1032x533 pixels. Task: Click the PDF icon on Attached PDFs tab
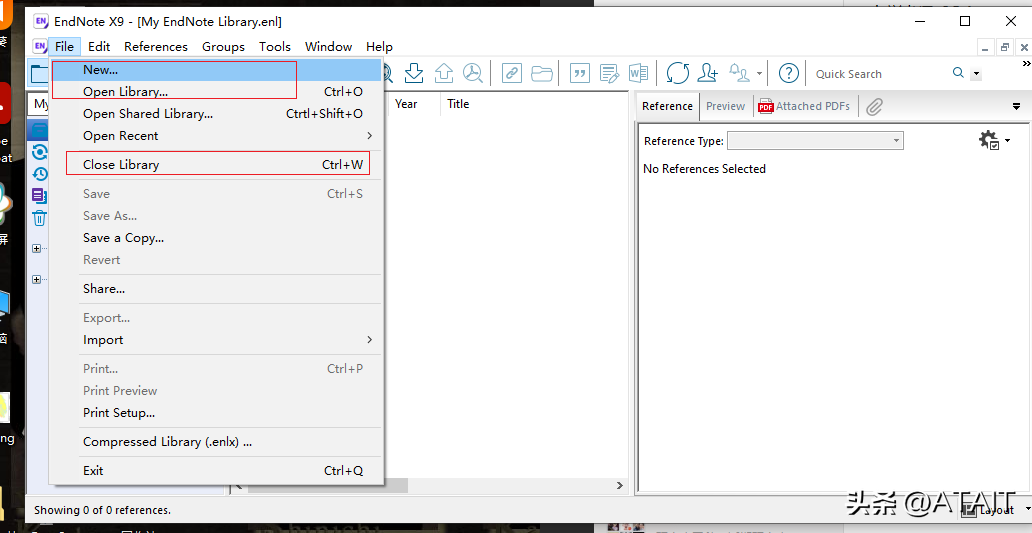pyautogui.click(x=765, y=107)
